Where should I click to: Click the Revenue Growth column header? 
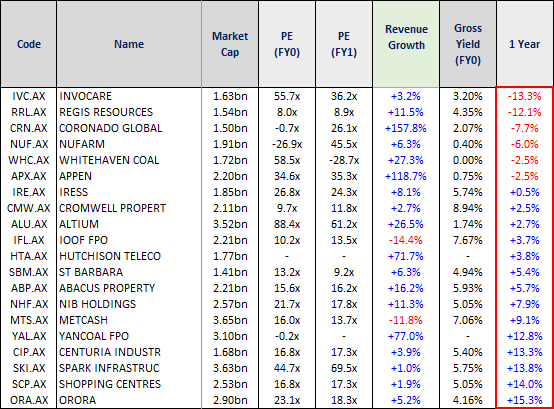tap(406, 44)
